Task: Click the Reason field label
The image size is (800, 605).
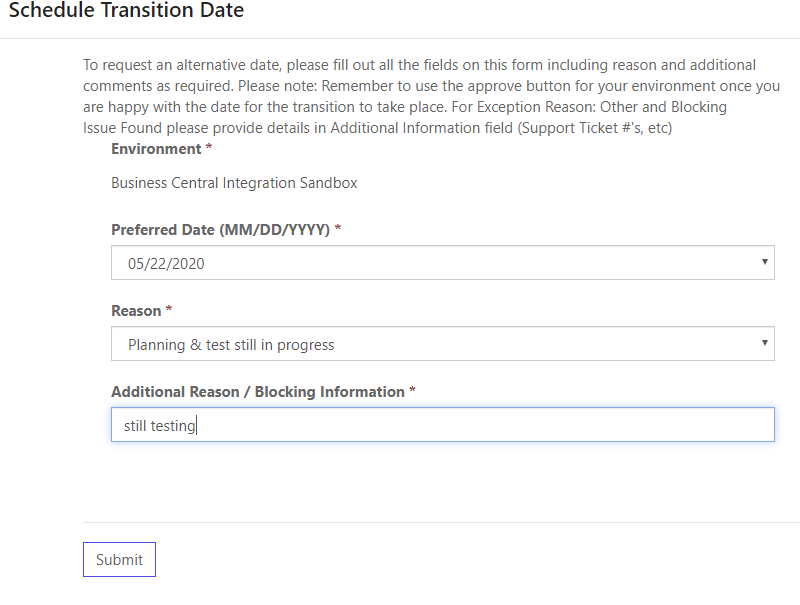Action: coord(136,311)
